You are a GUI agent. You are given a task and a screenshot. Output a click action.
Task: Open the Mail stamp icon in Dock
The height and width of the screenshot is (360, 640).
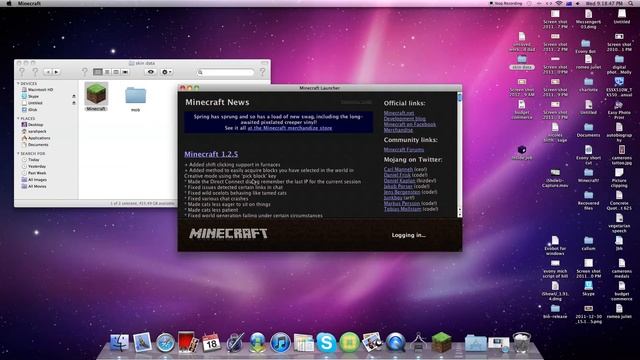(142, 342)
